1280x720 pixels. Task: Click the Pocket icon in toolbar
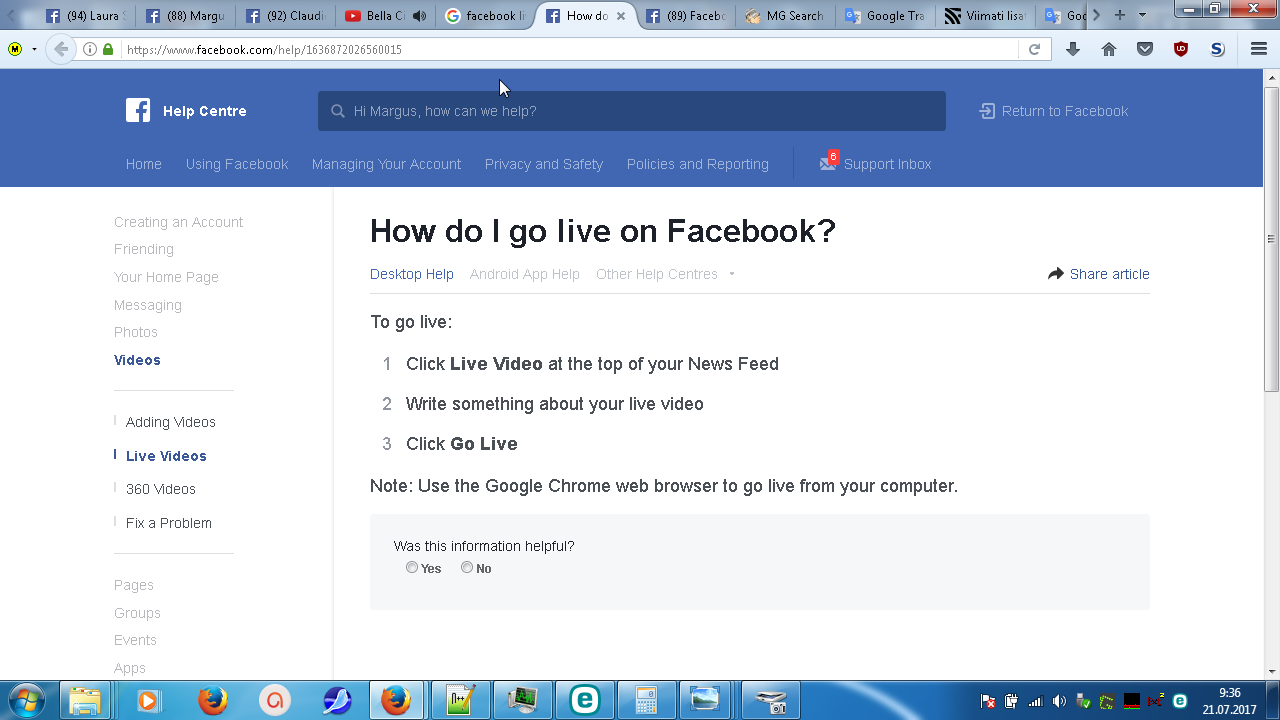(1145, 49)
